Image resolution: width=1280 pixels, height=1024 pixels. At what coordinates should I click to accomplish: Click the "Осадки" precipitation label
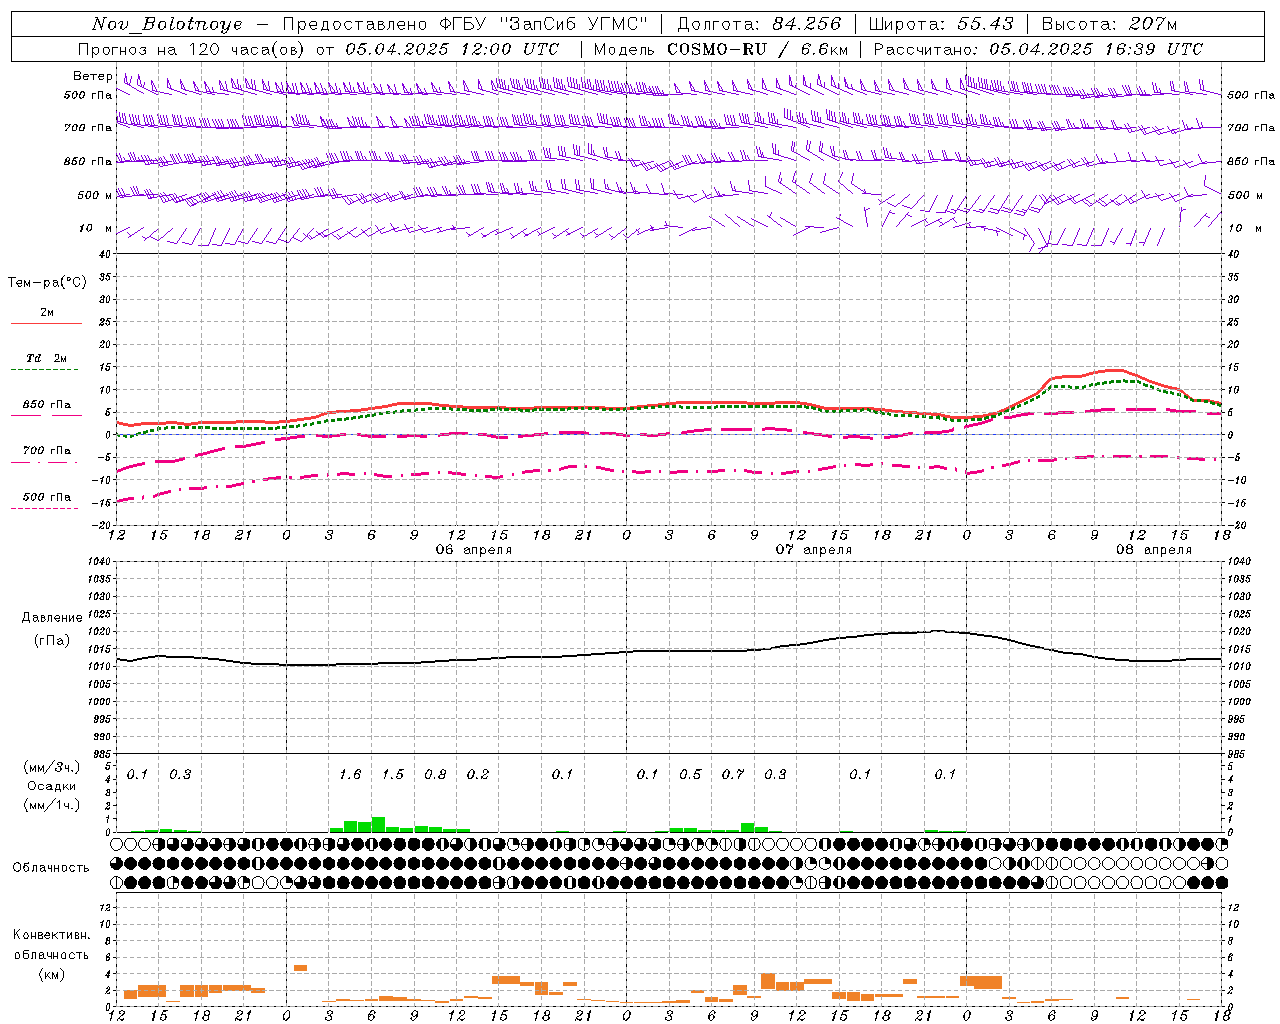(52, 786)
